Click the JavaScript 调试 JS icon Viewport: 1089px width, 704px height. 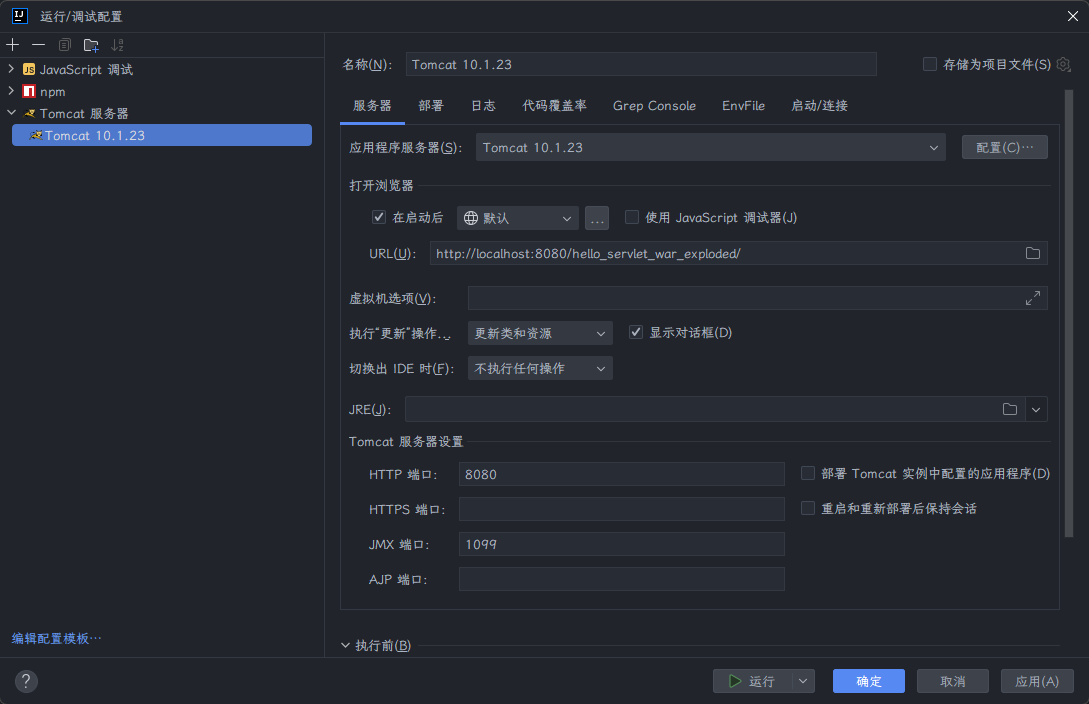tap(29, 69)
